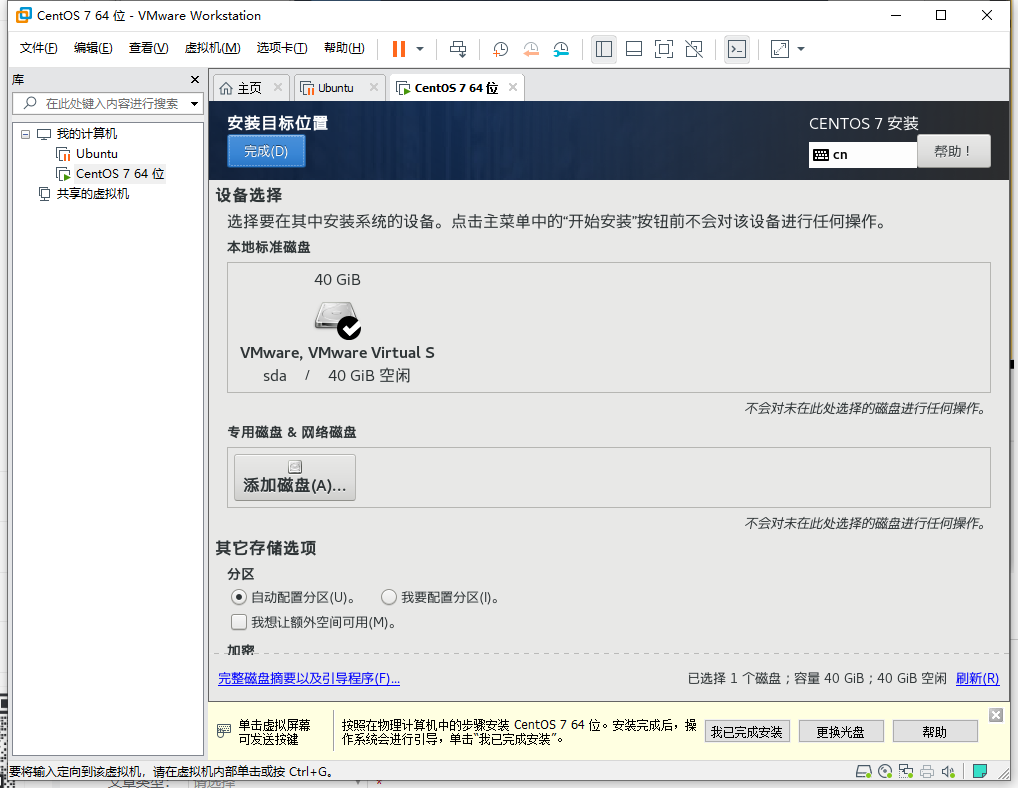The width and height of the screenshot is (1018, 788).
Task: Click the printer status bar icon
Action: (x=927, y=771)
